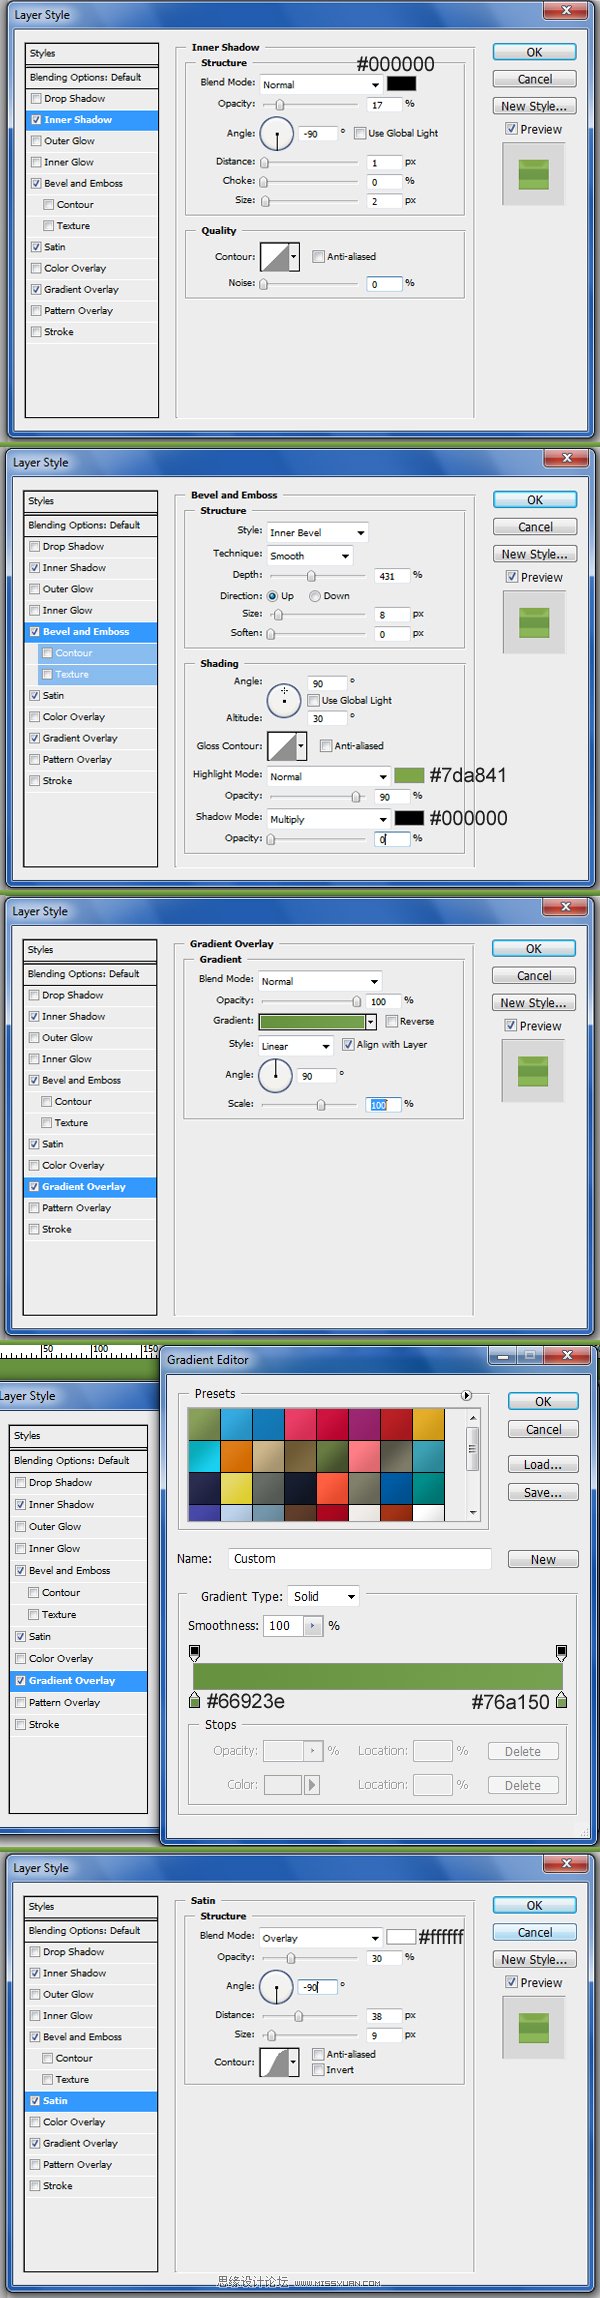Screen dimensions: 600x2298
Task: Click OK in the Gradient Editor
Action: [543, 1401]
